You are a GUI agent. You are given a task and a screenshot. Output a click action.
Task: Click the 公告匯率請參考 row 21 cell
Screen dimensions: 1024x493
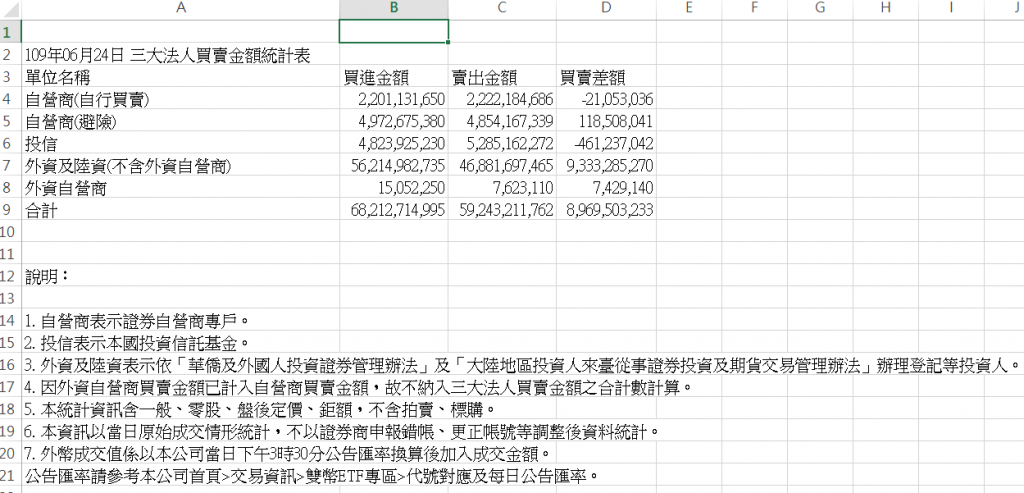(x=312, y=475)
